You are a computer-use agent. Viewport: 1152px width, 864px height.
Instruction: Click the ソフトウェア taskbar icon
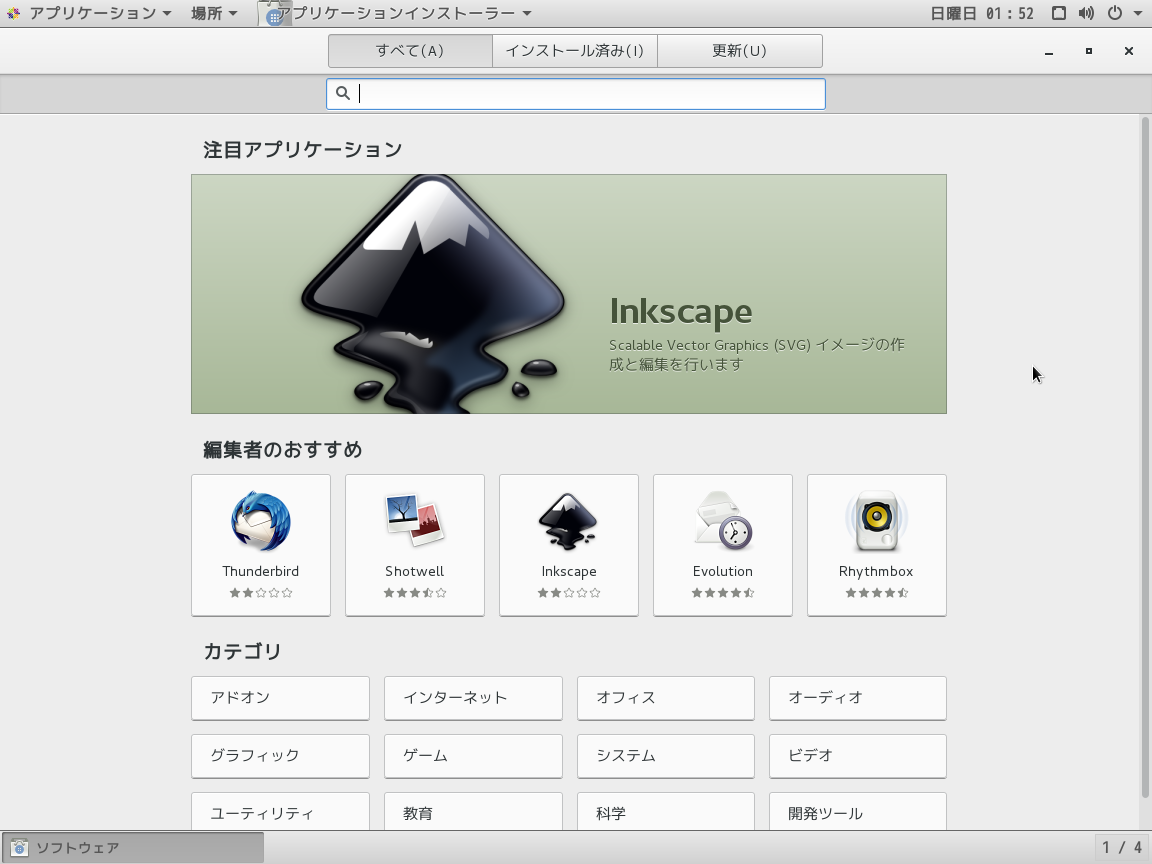coord(19,848)
